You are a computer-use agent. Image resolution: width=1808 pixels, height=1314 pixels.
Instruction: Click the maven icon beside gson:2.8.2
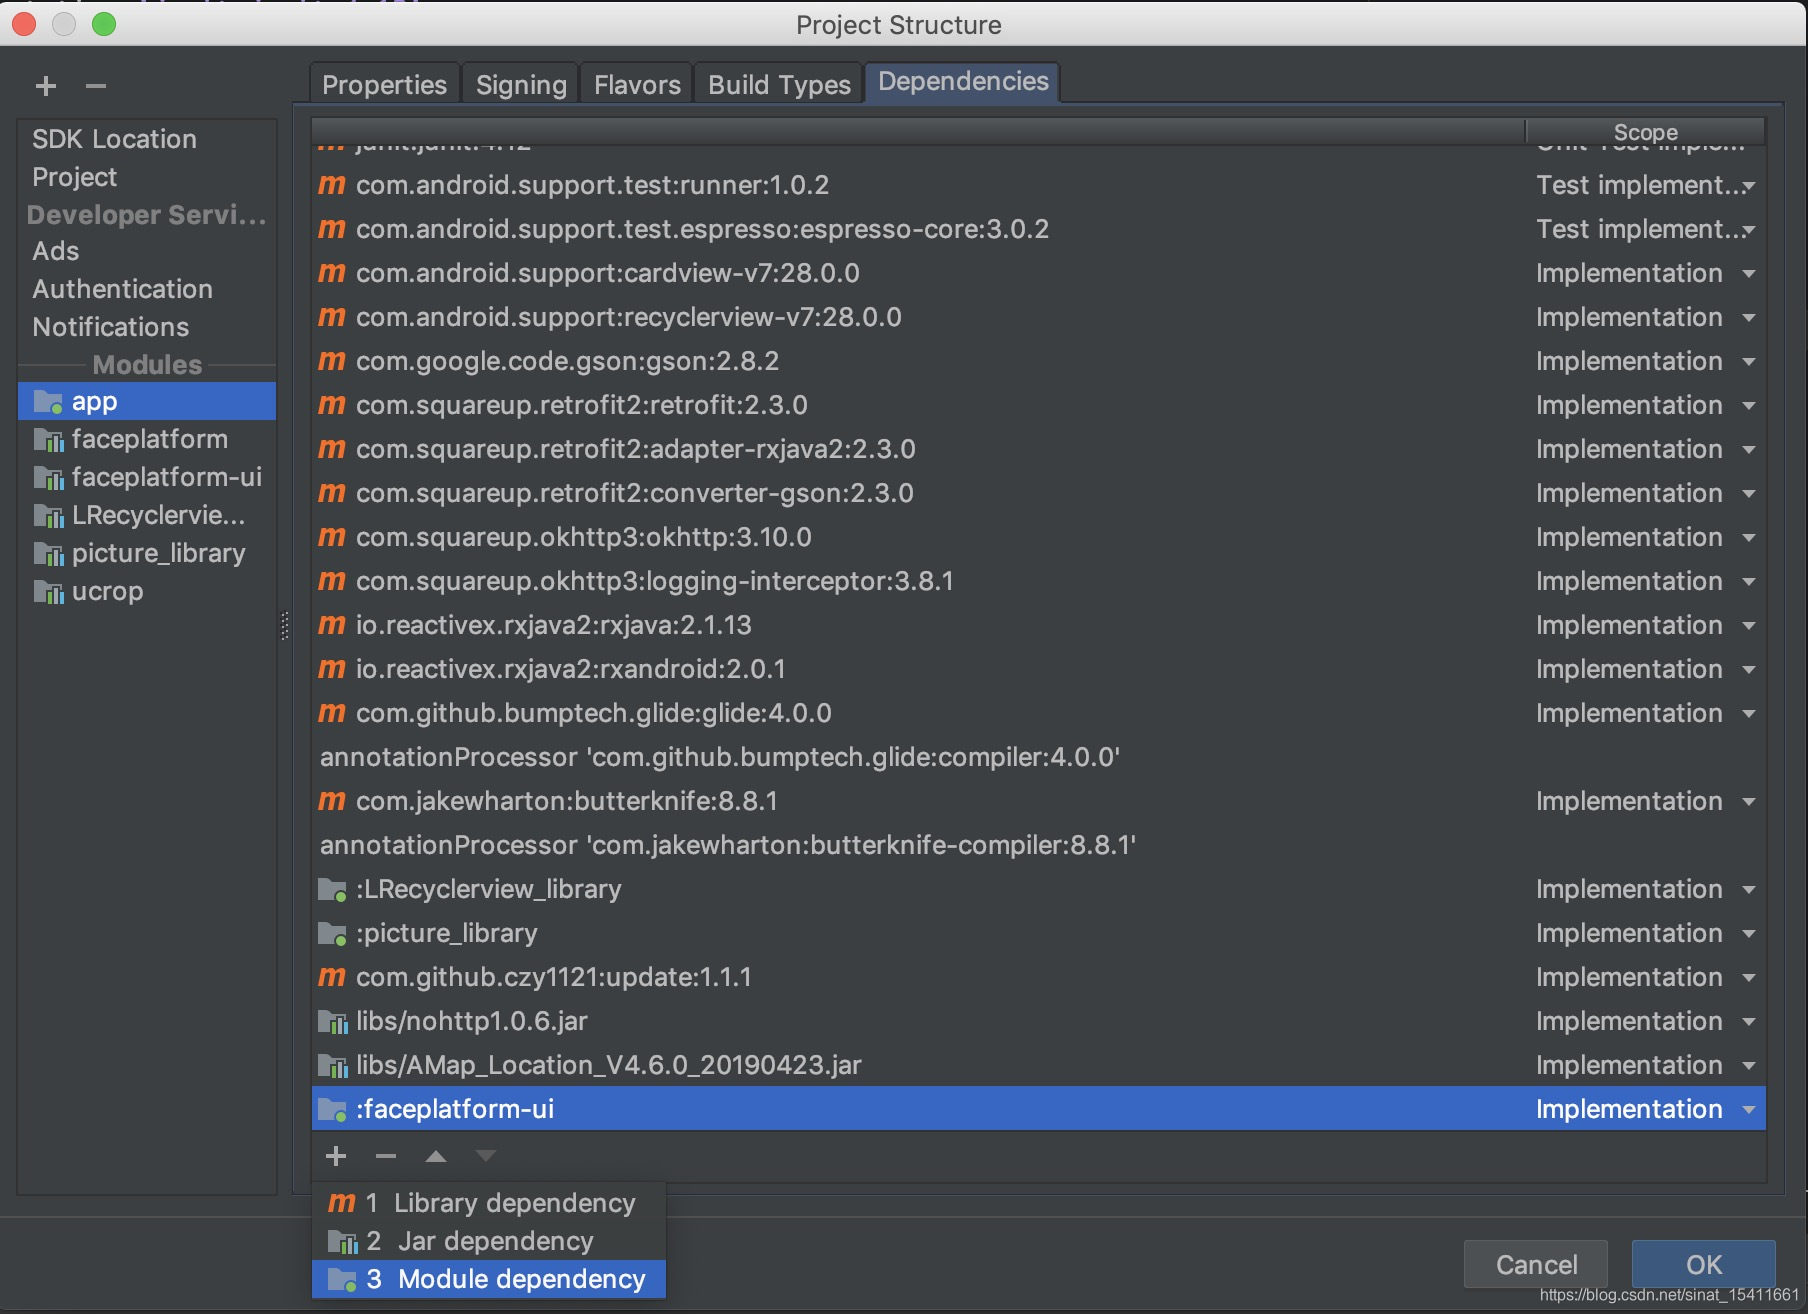(x=332, y=361)
